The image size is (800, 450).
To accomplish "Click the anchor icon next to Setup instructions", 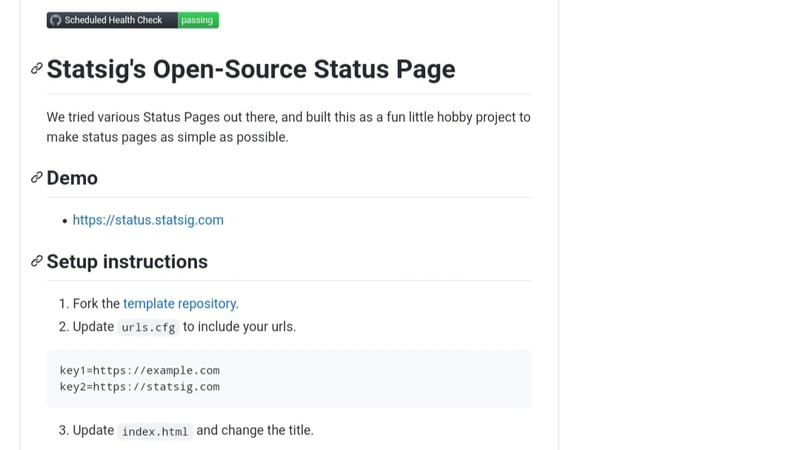I will point(36,261).
